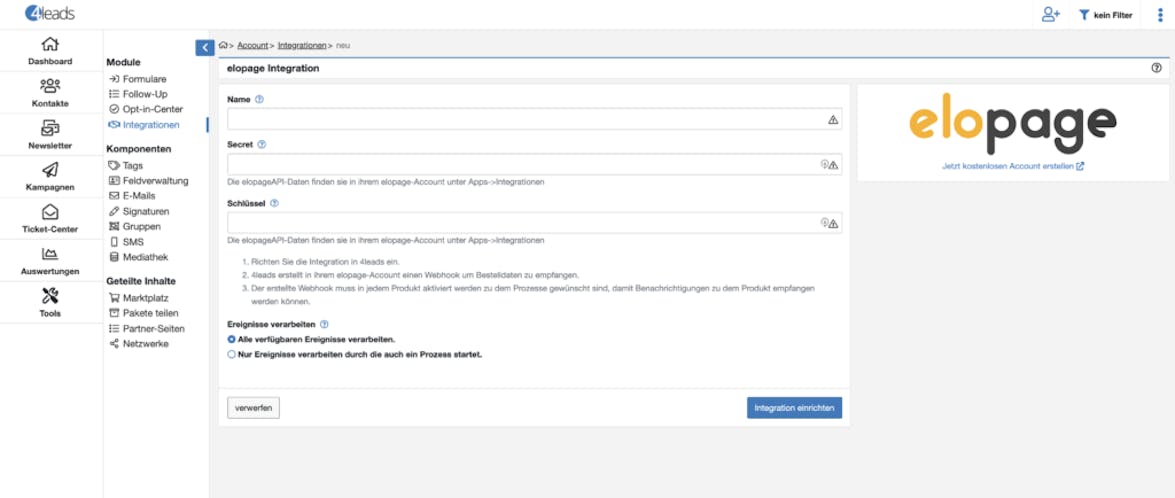Click the Secret input field
1175x498 pixels.
pos(534,165)
